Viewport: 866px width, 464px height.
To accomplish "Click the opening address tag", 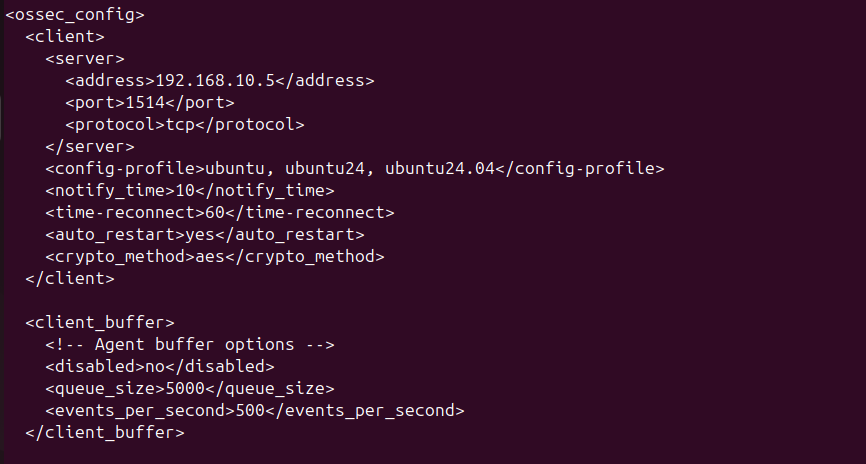I will (110, 80).
